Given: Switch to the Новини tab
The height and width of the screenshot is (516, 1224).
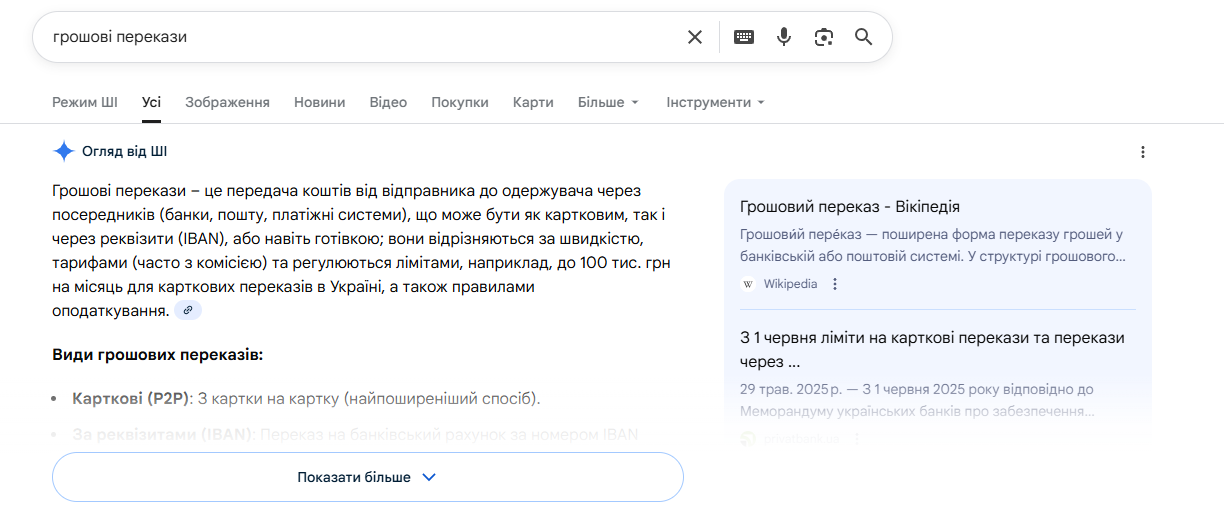Looking at the screenshot, I should [x=319, y=102].
